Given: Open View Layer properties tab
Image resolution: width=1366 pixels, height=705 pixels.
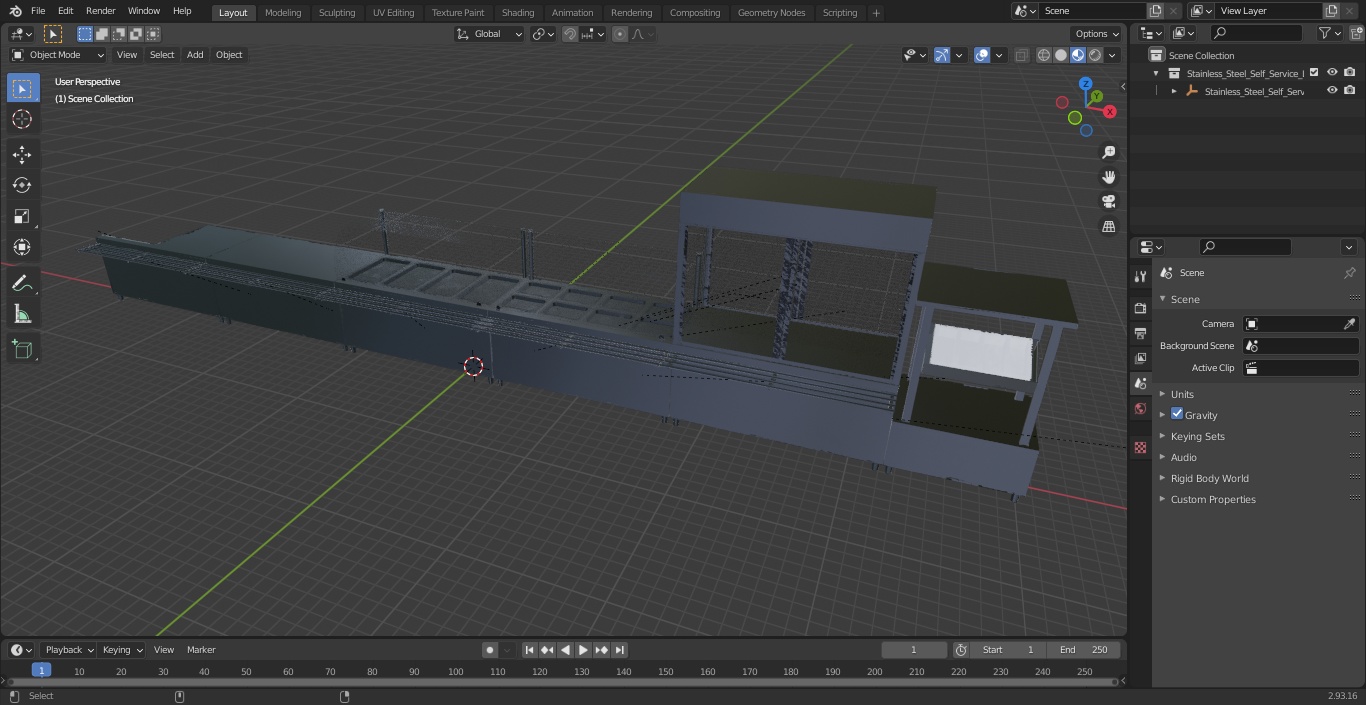Looking at the screenshot, I should (x=1140, y=358).
